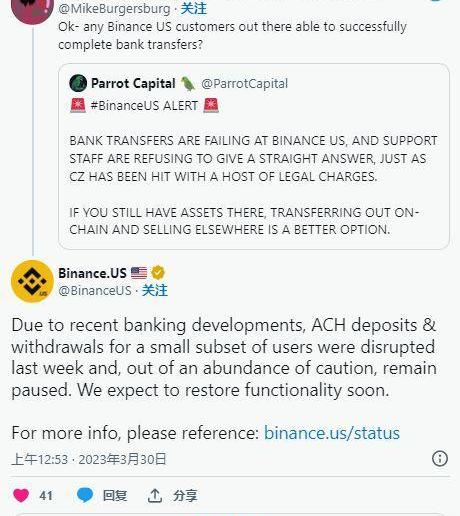This screenshot has height=516, width=460.
Task: Click the Binance.US profile avatar
Action: pos(32,281)
